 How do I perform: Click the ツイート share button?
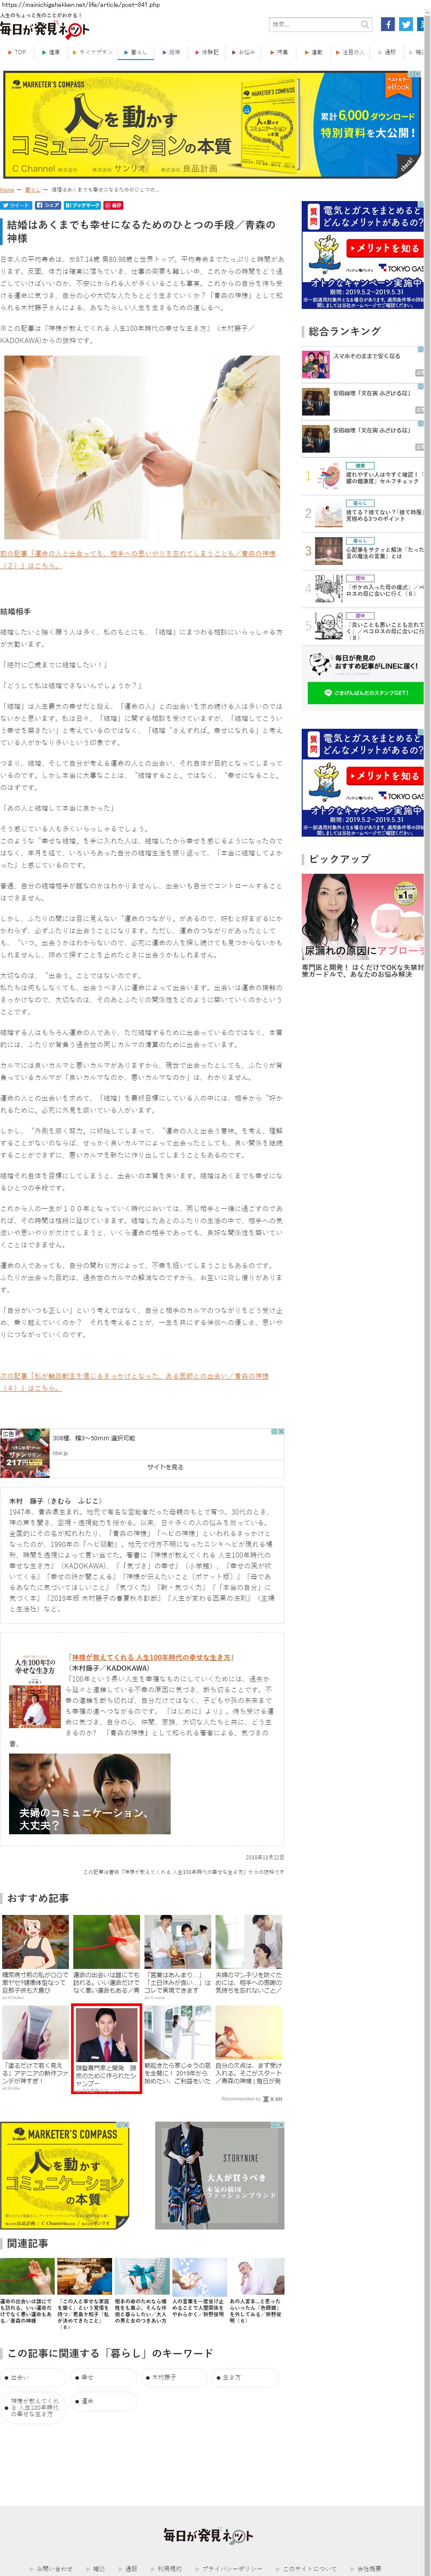coord(16,205)
